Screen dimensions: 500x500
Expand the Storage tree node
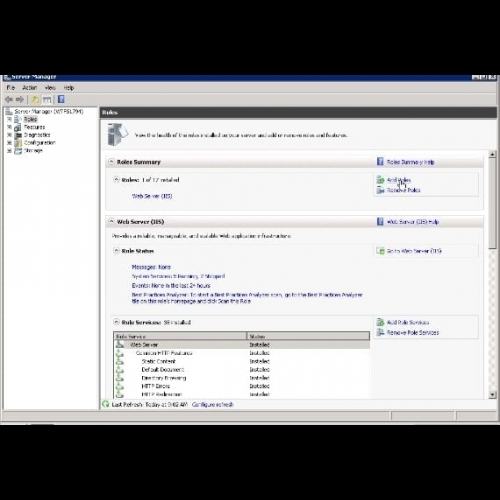pos(9,151)
